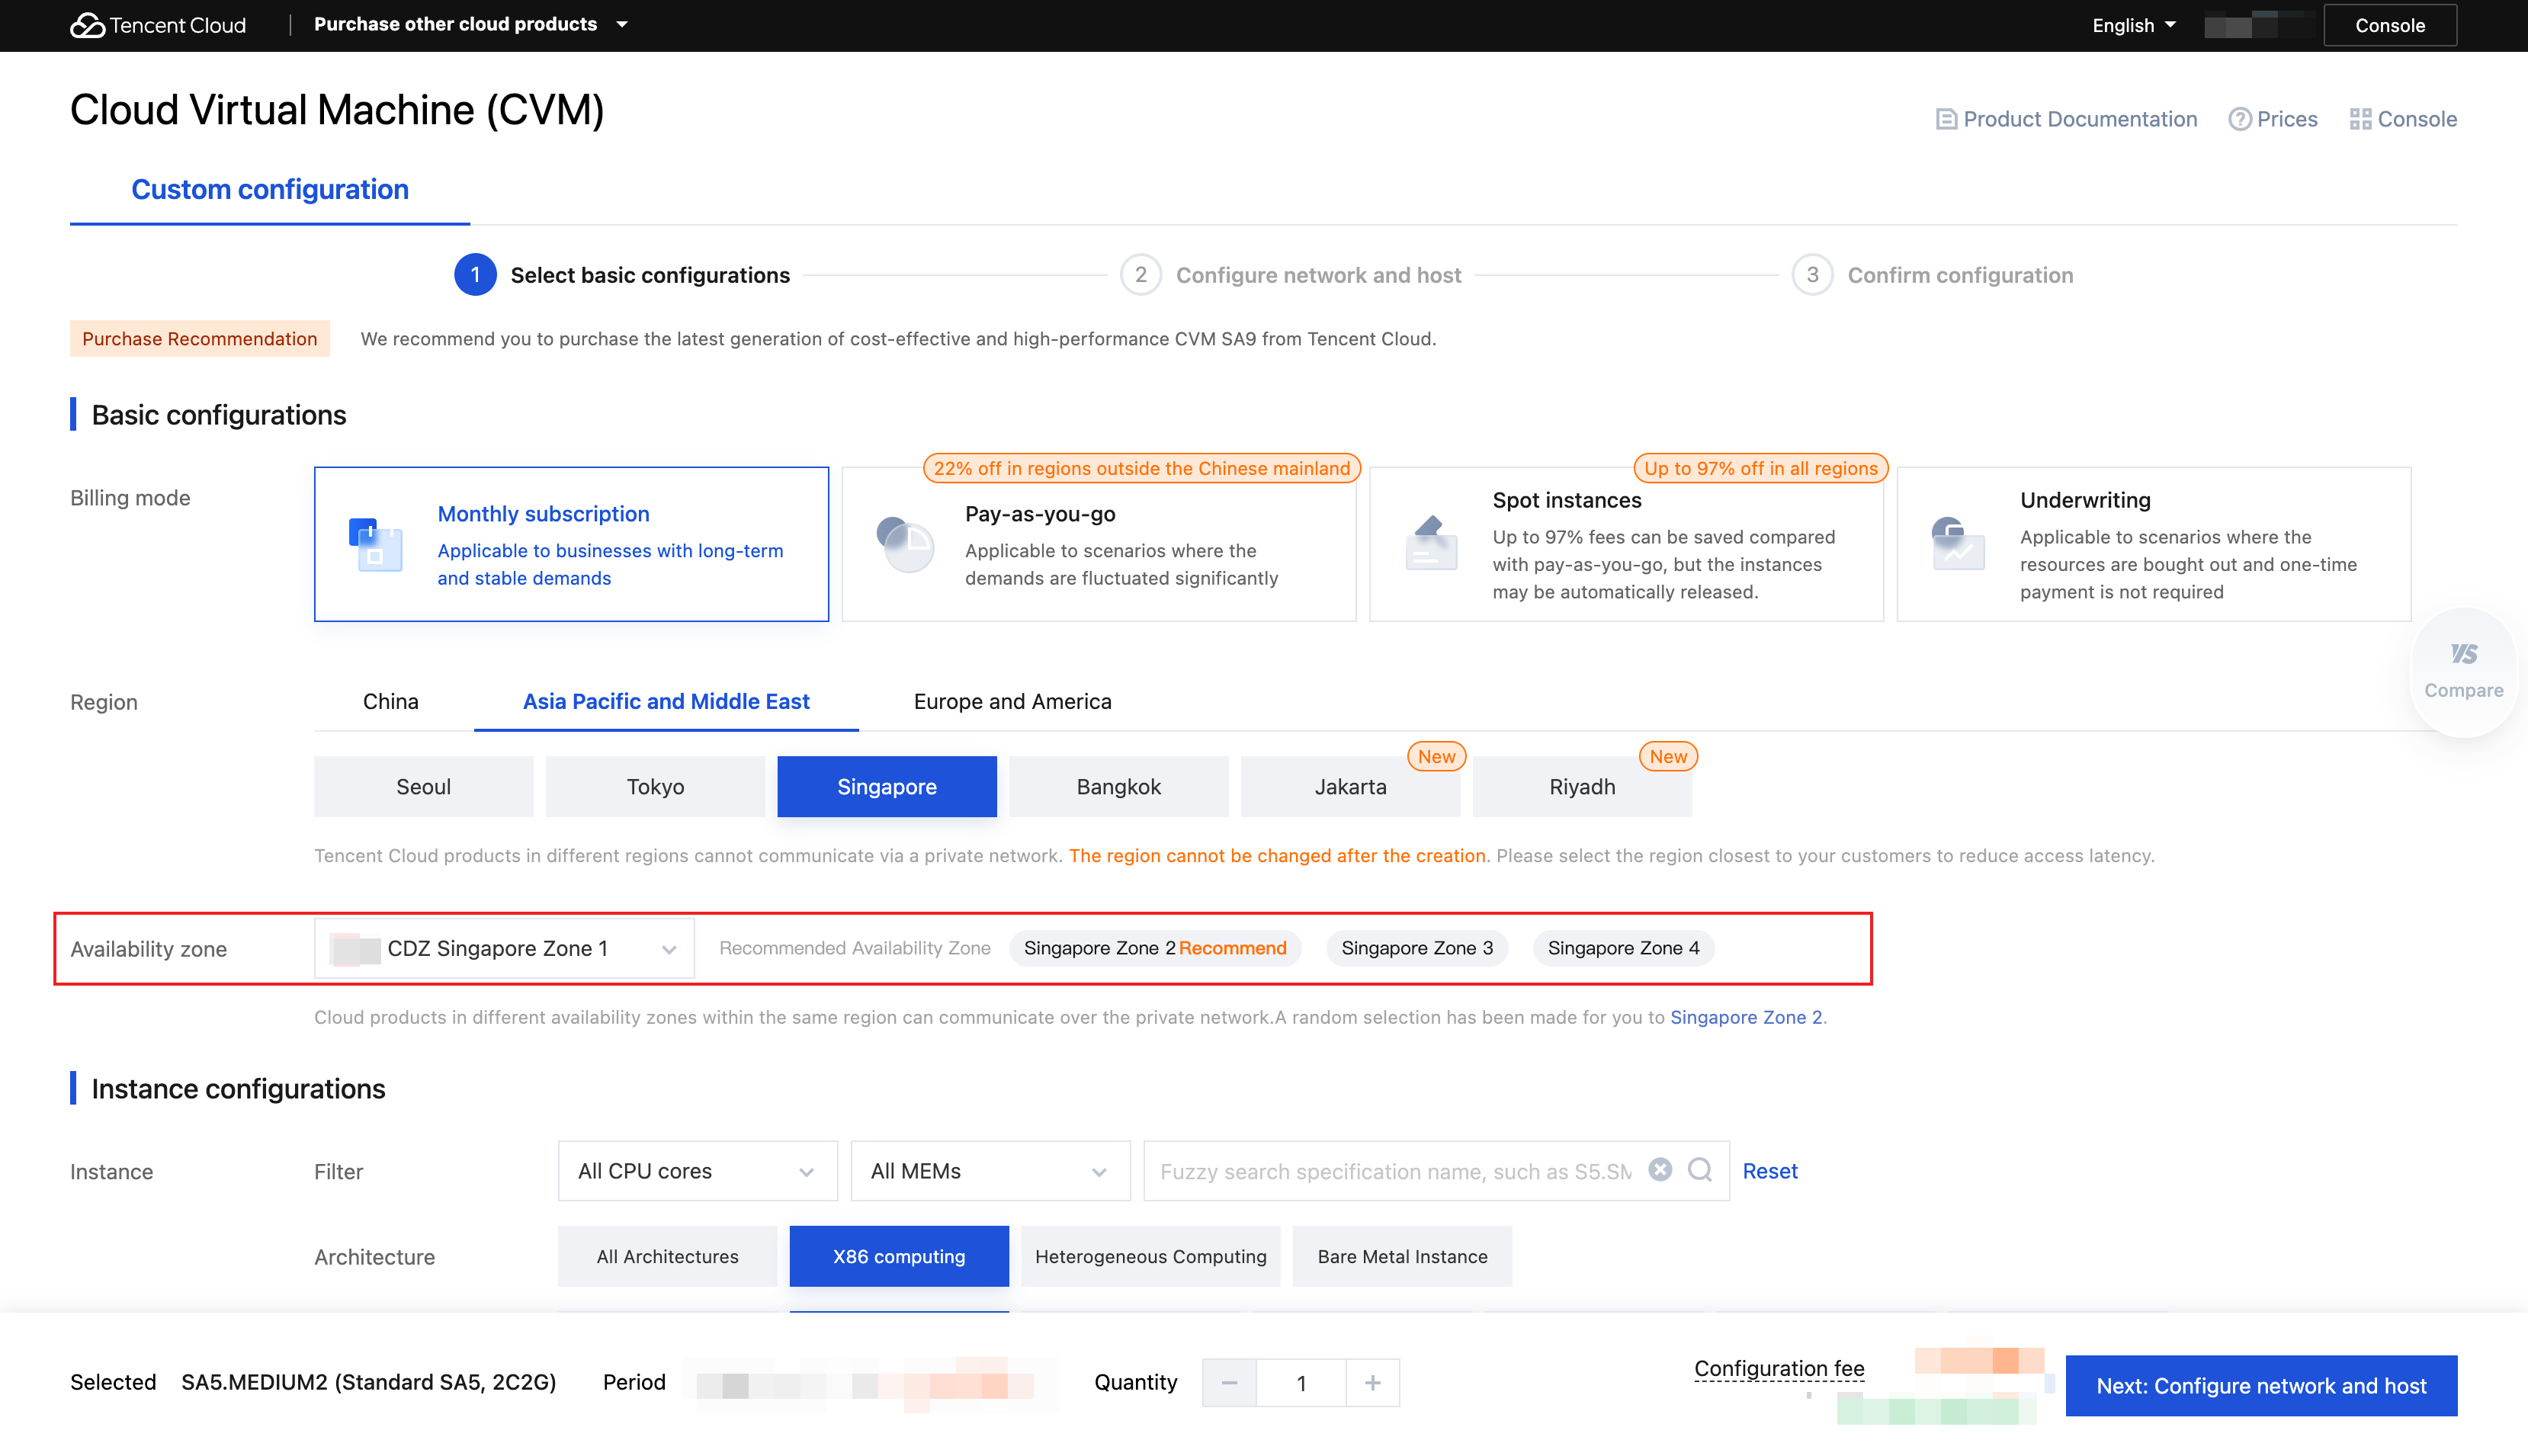Open All CPU cores filter dropdown
This screenshot has width=2528, height=1456.
[x=696, y=1170]
